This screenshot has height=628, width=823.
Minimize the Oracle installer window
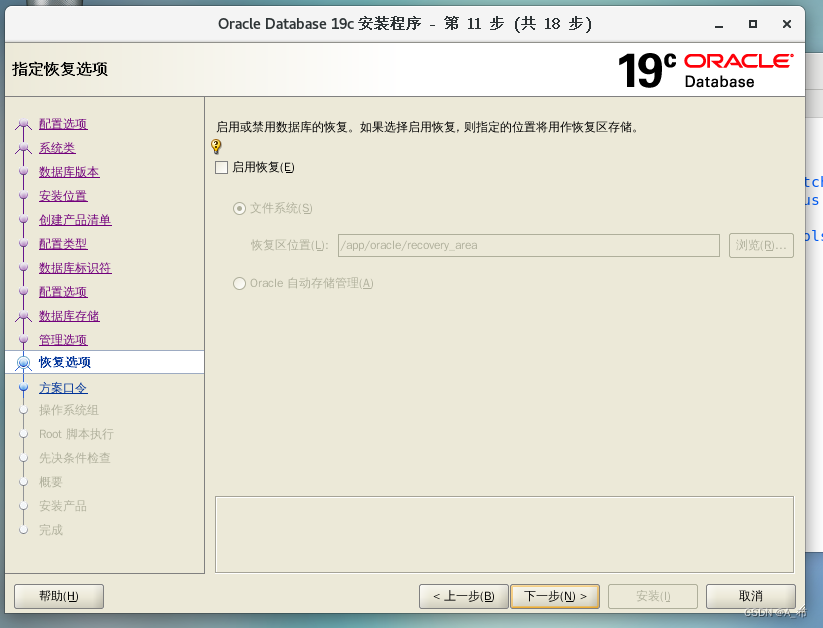[x=719, y=24]
